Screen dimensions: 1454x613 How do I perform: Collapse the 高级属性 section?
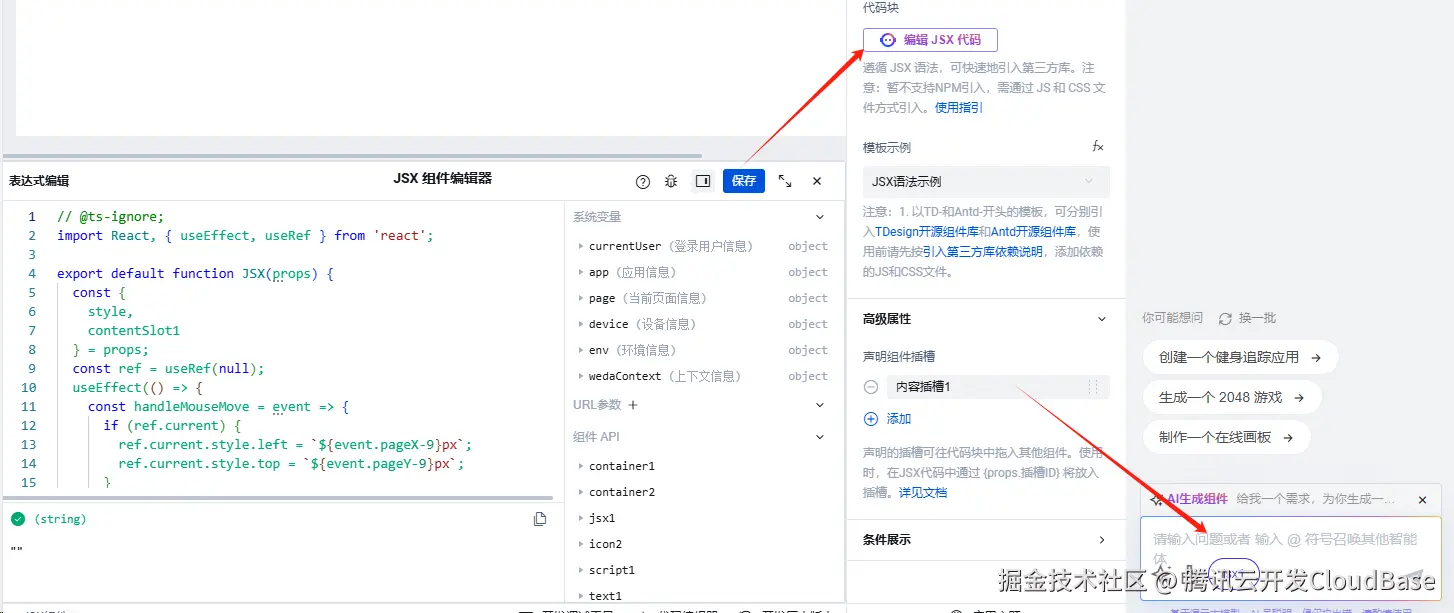pyautogui.click(x=1102, y=319)
